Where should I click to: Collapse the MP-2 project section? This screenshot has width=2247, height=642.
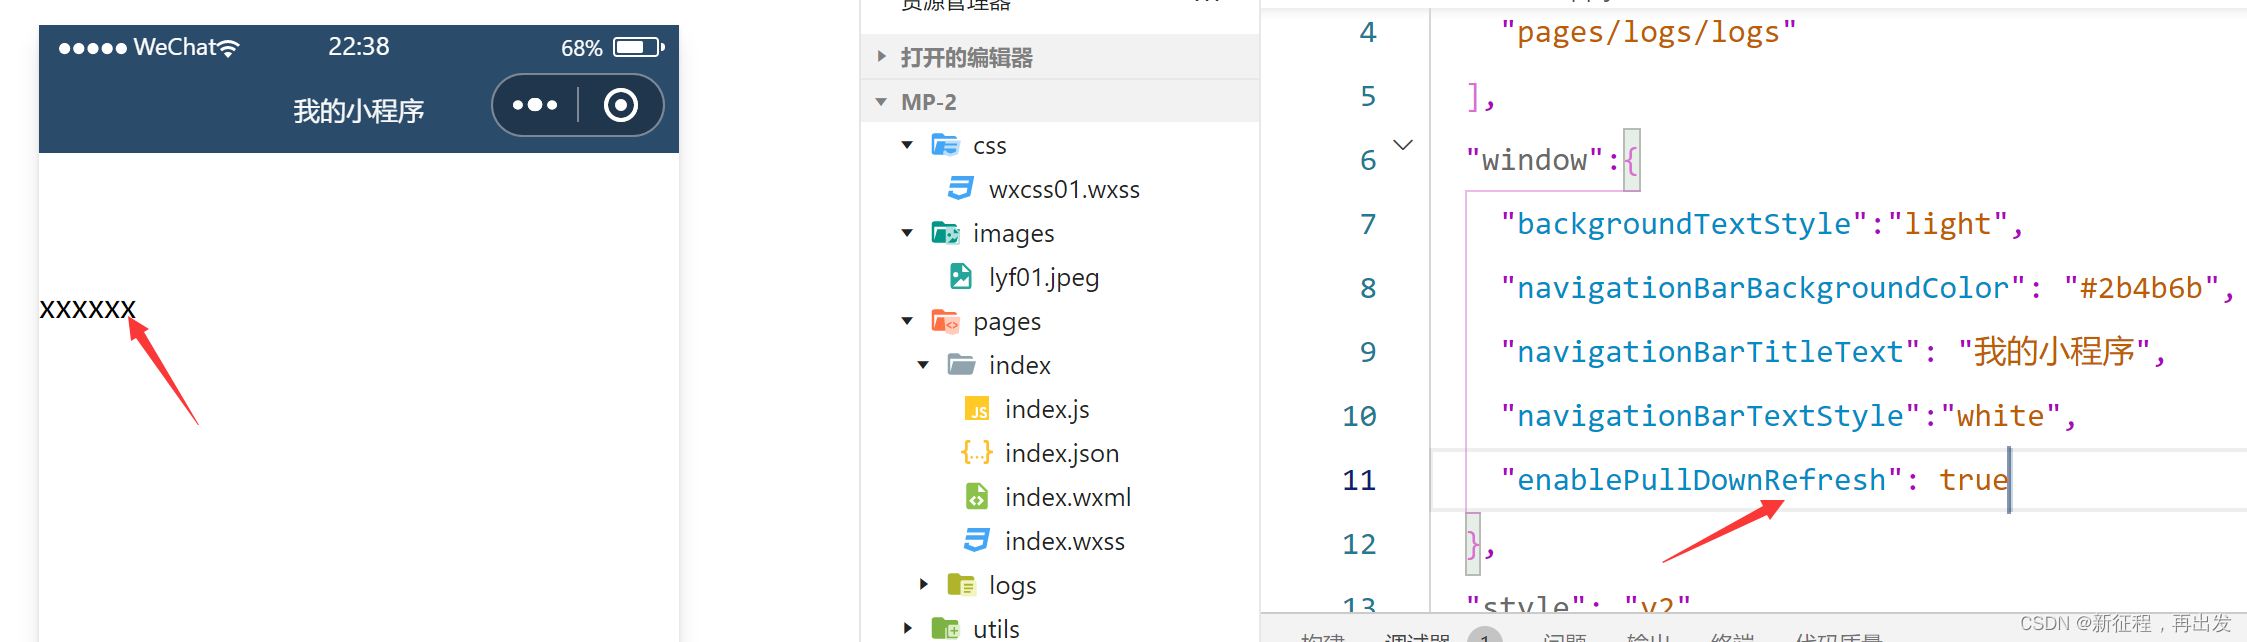pos(881,102)
